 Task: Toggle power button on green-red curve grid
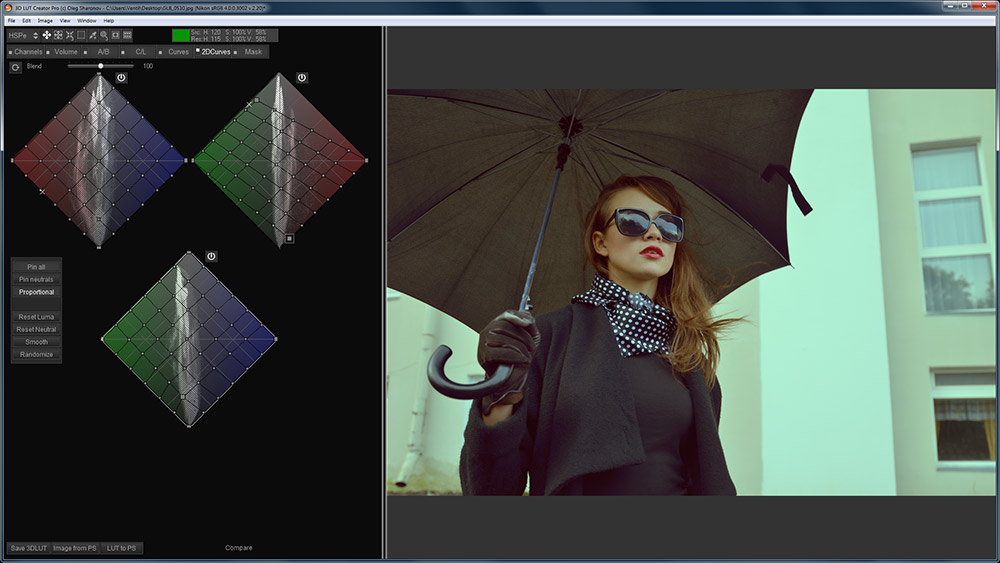[302, 77]
